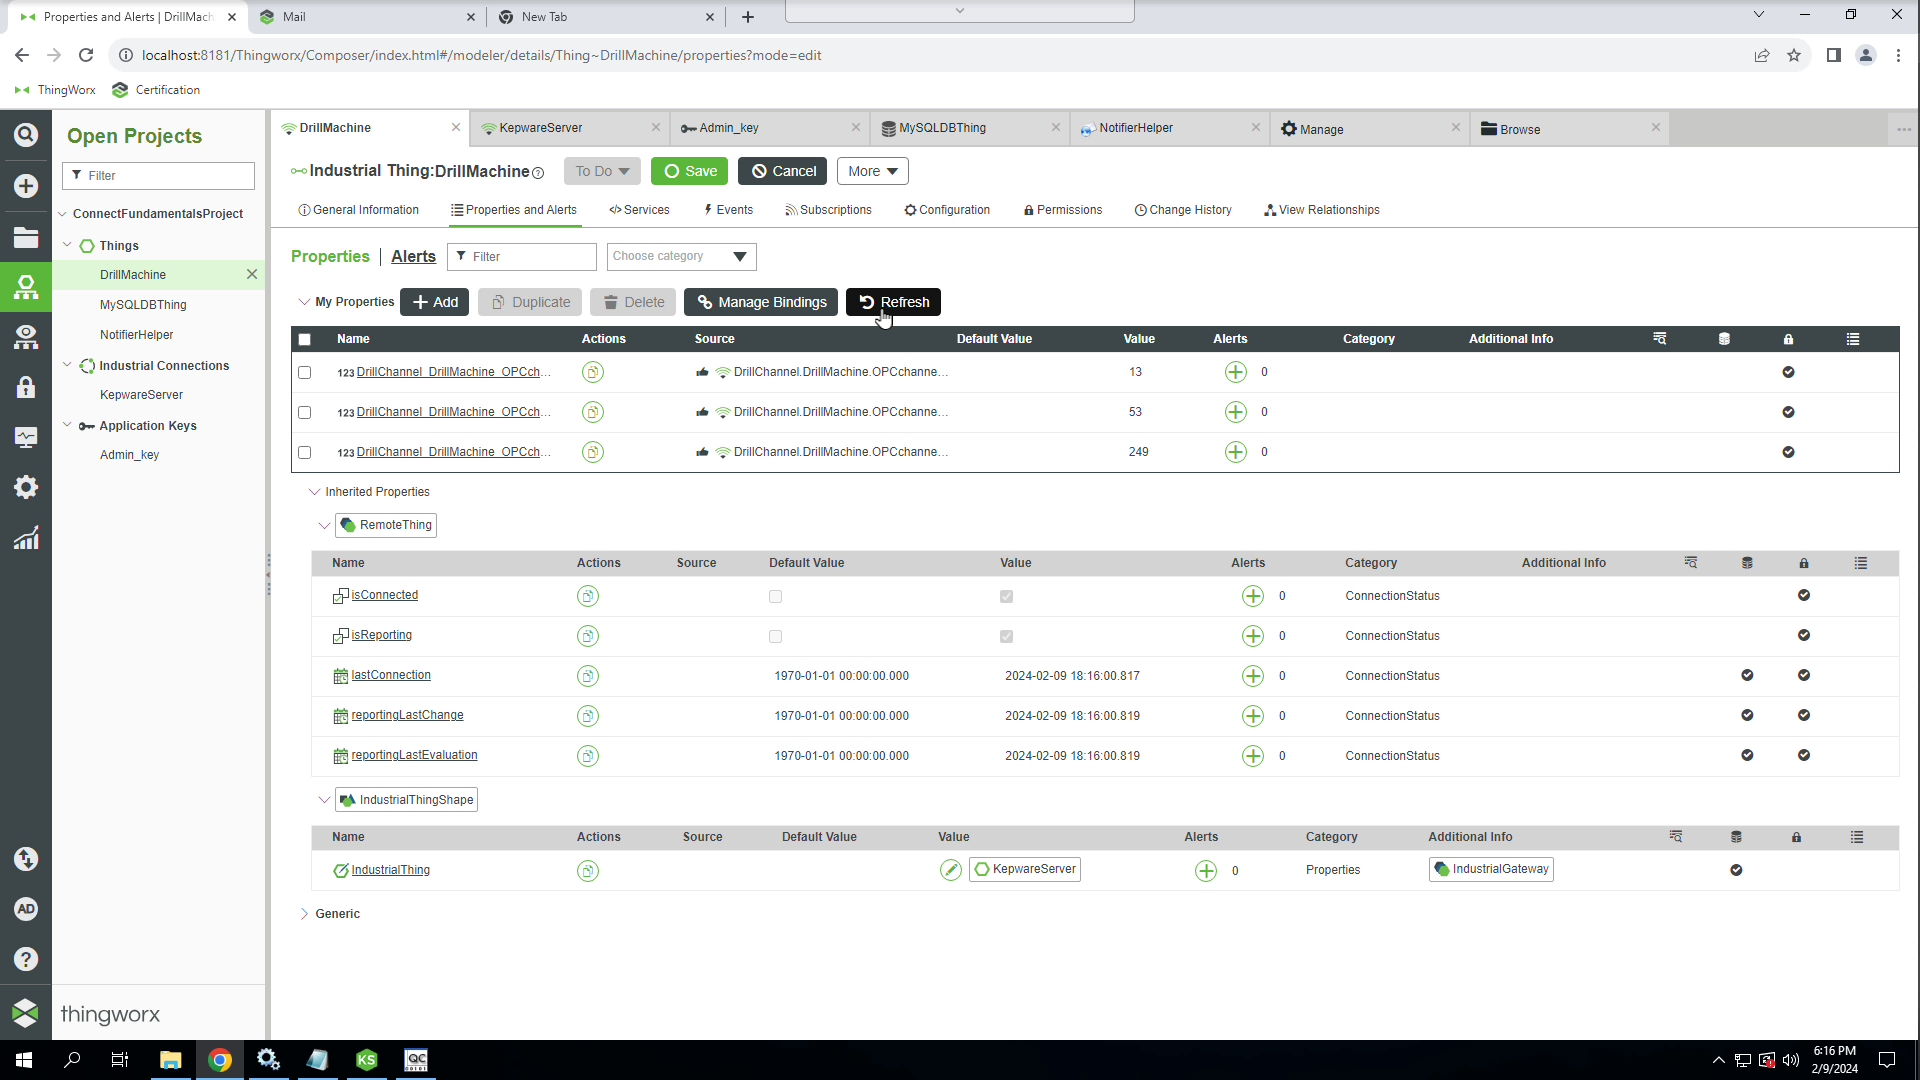
Task: Open the Settings gear icon in sidebar
Action: click(x=26, y=487)
